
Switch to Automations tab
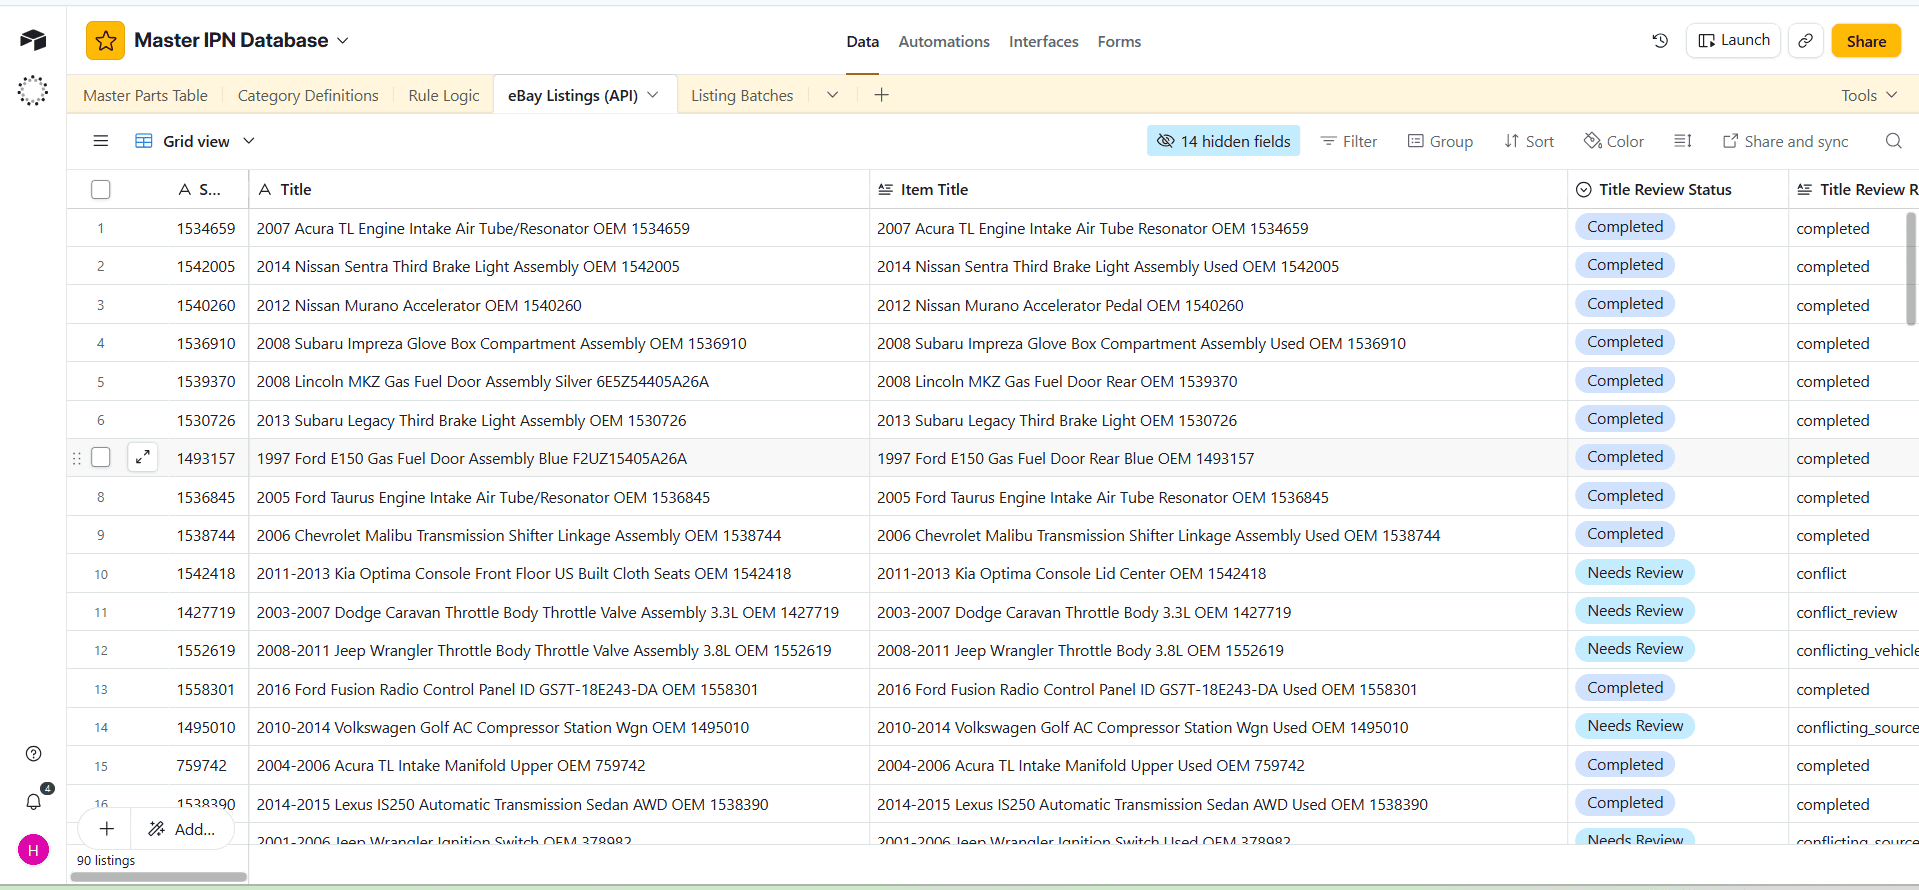pyautogui.click(x=944, y=41)
